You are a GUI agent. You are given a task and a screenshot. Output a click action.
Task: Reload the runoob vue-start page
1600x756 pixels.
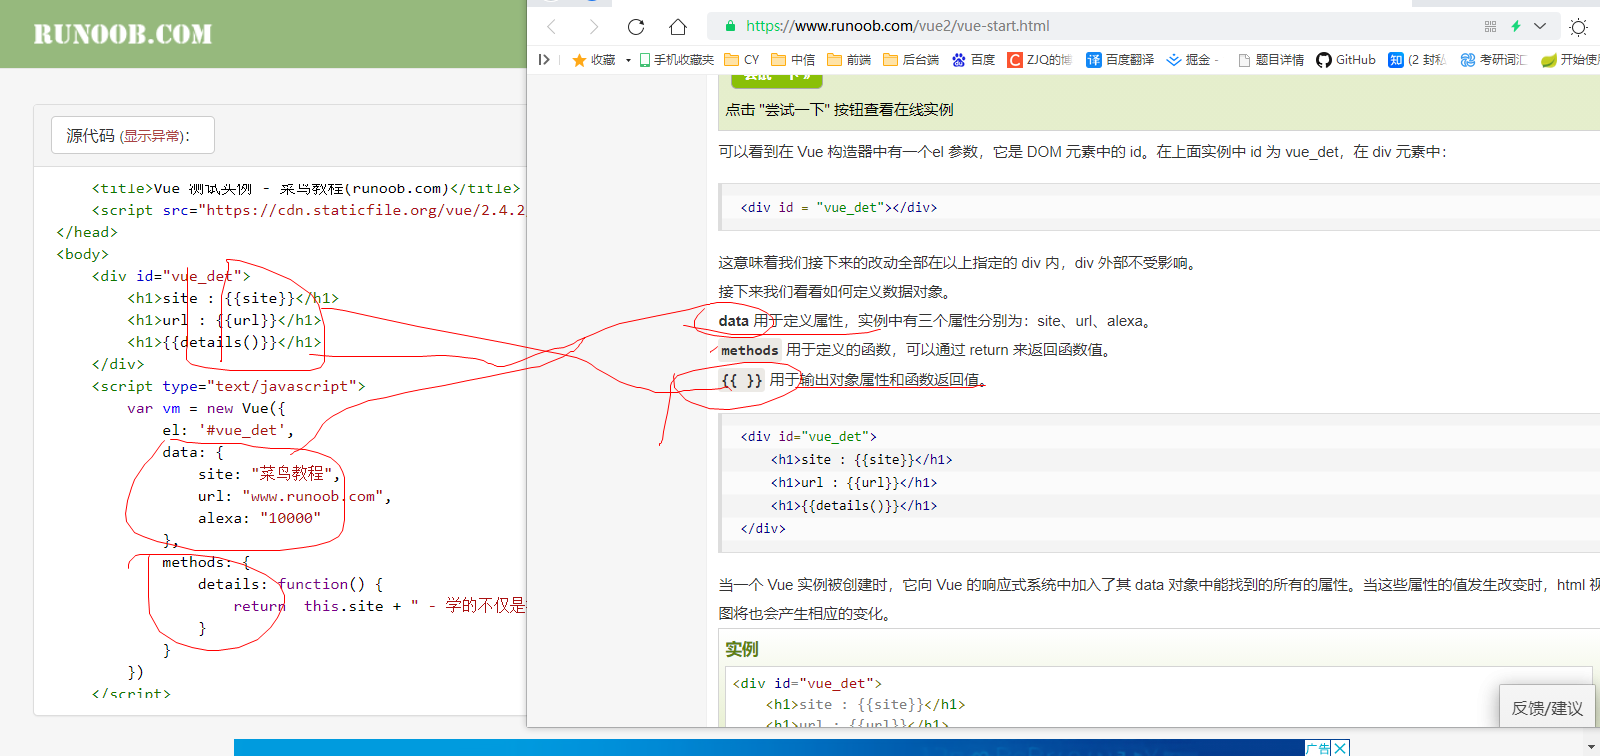click(x=636, y=27)
